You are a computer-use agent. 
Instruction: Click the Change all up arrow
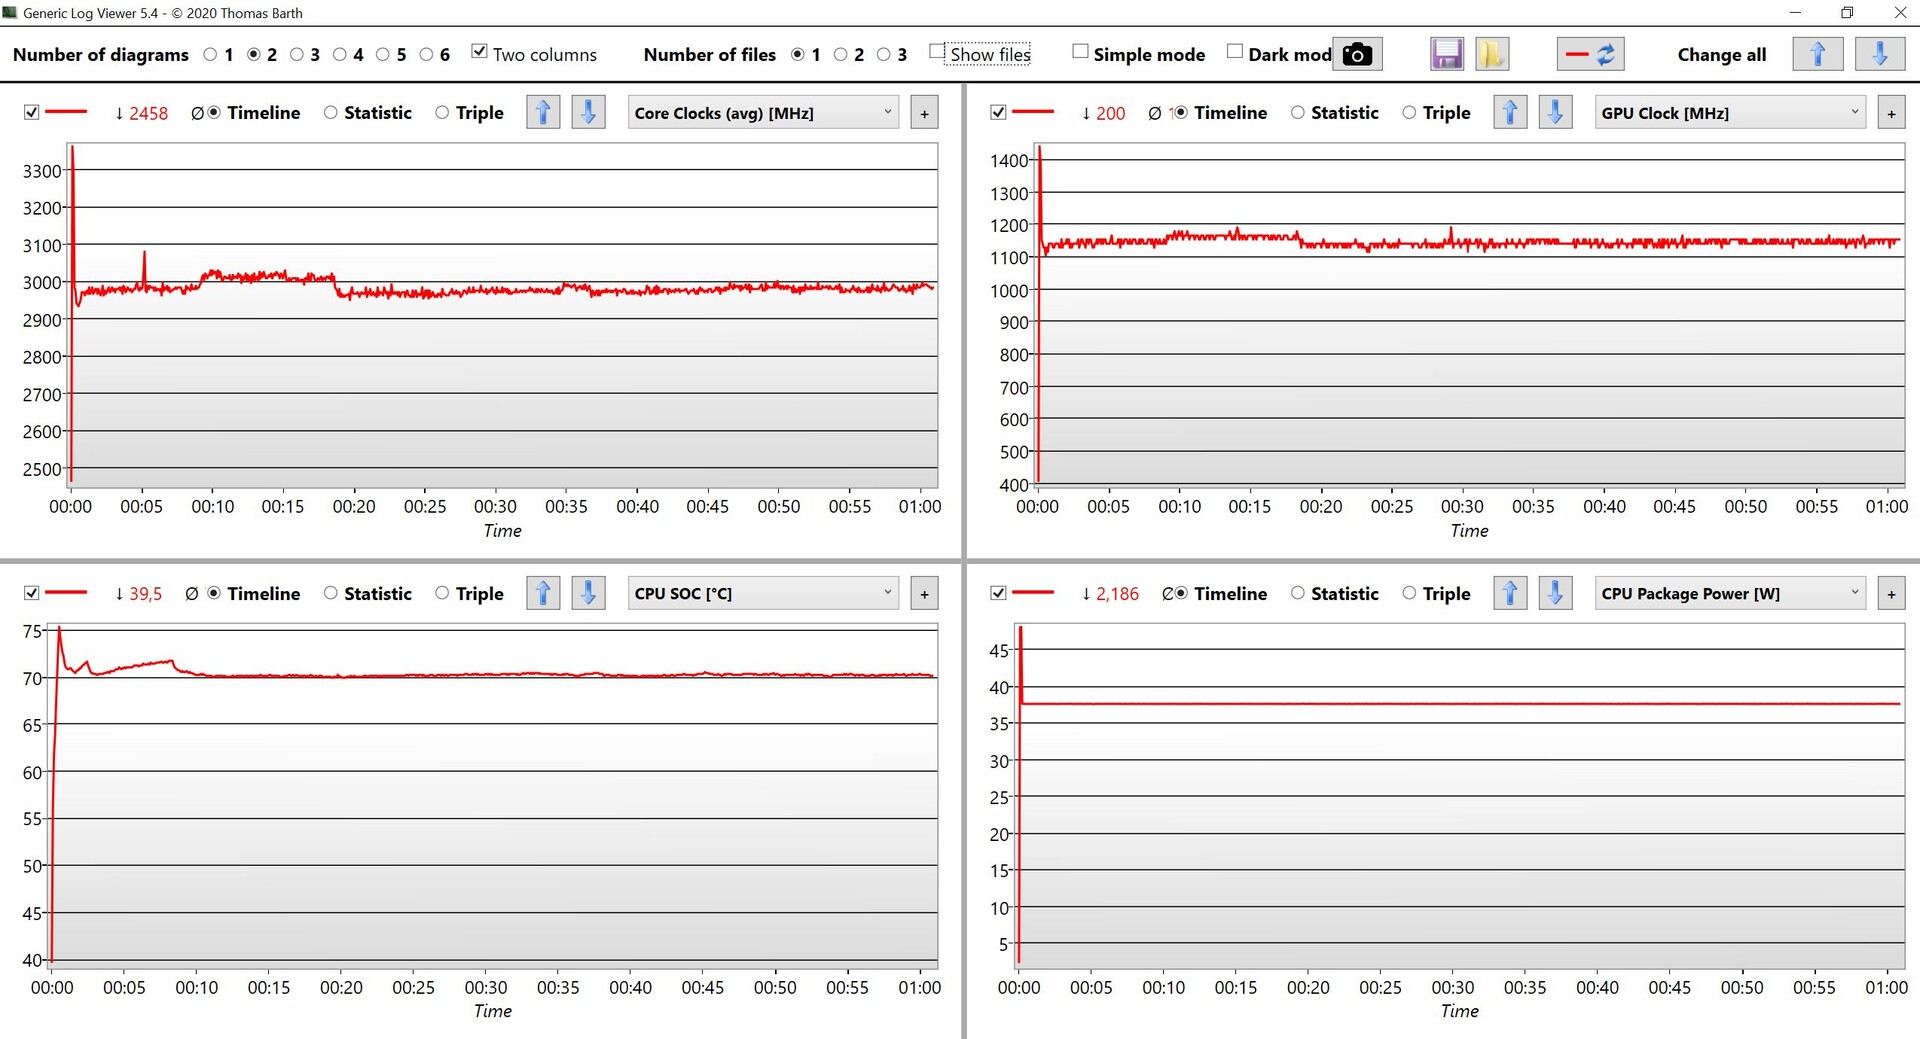(x=1817, y=54)
